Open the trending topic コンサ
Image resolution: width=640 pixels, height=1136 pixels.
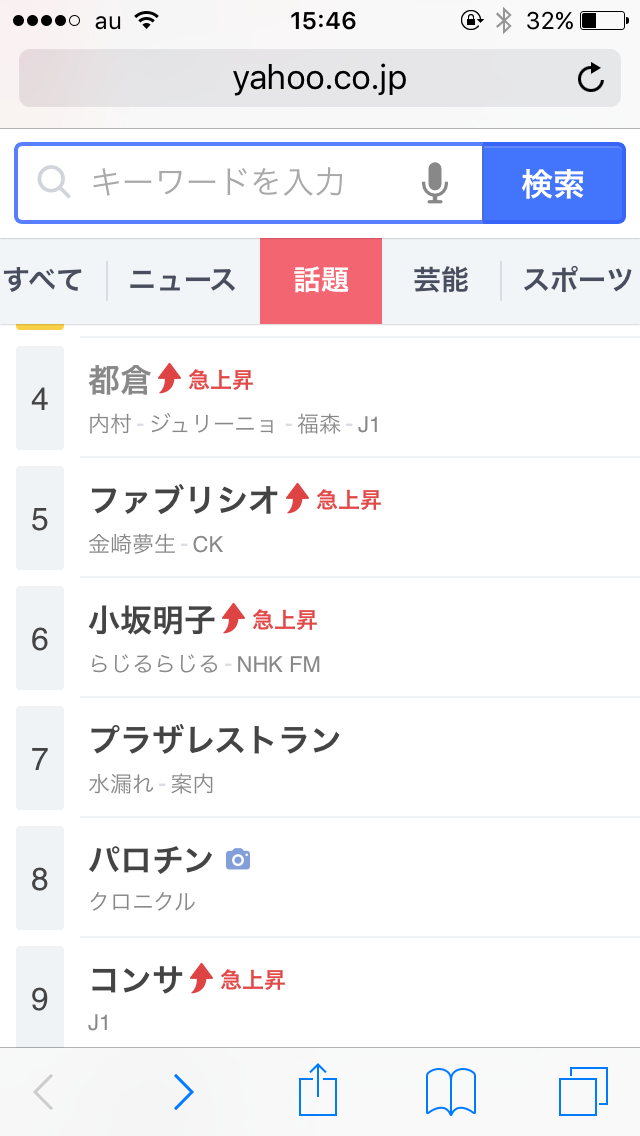136,979
